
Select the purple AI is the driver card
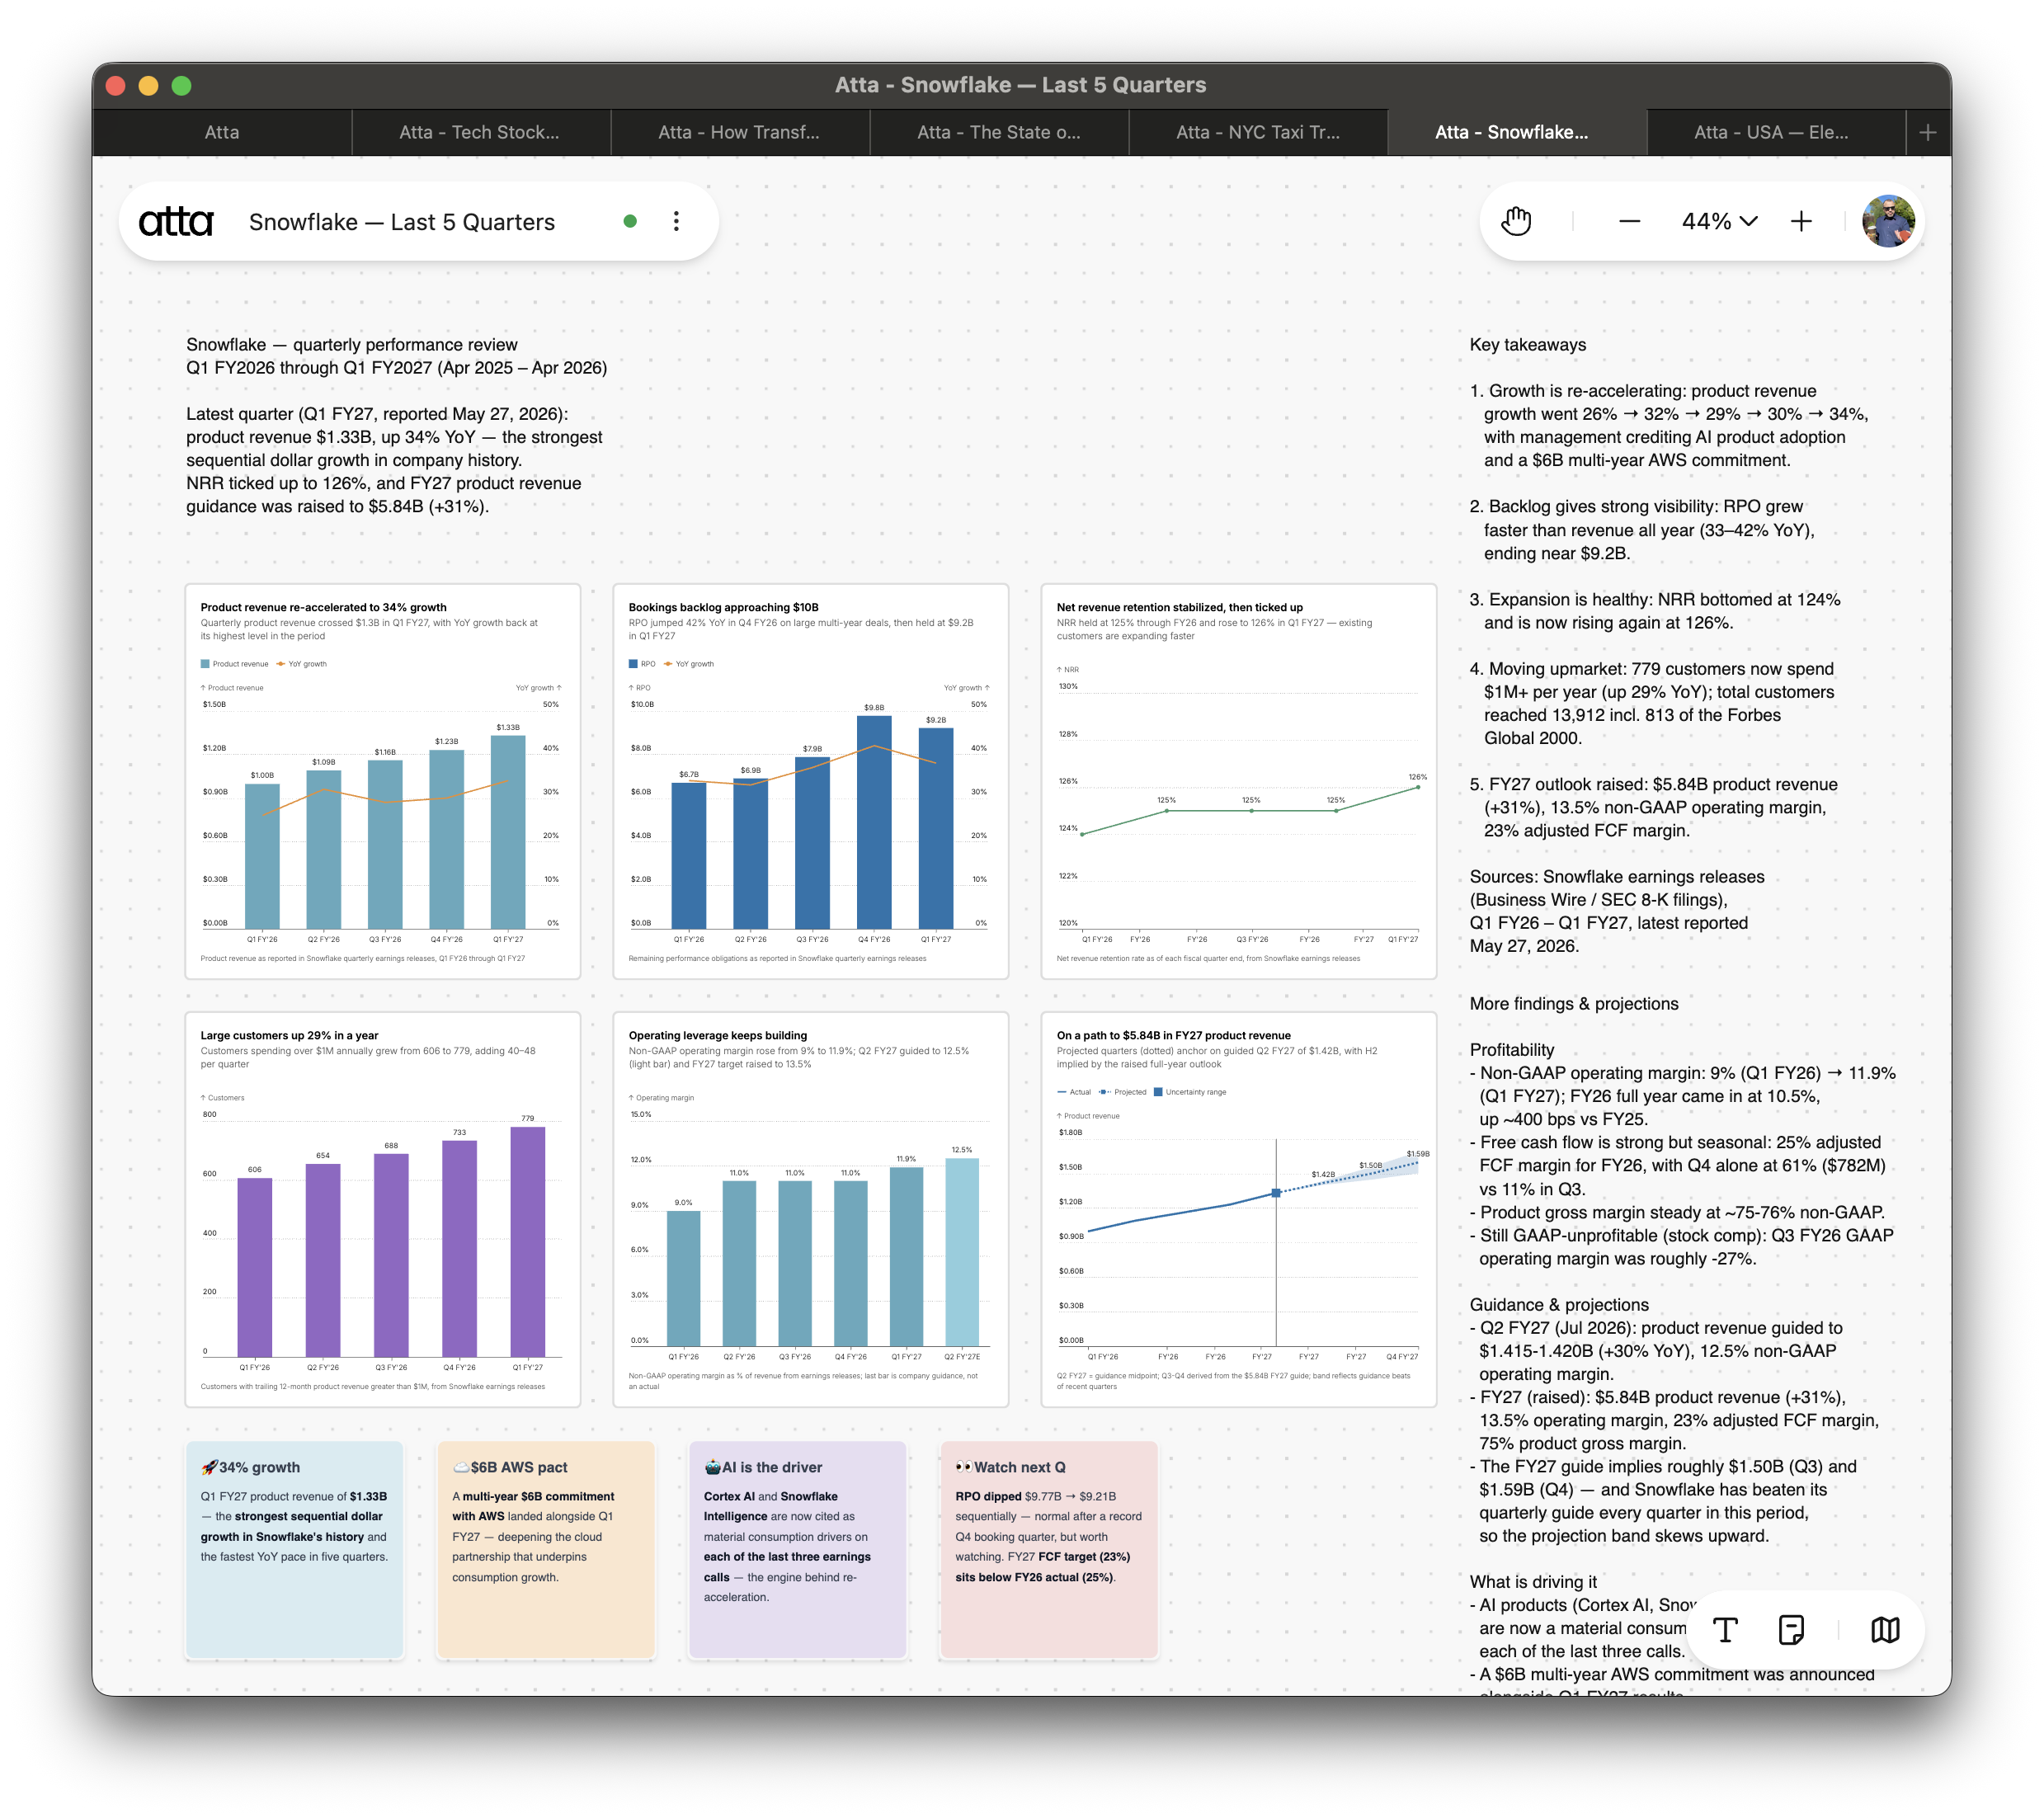coord(798,1549)
